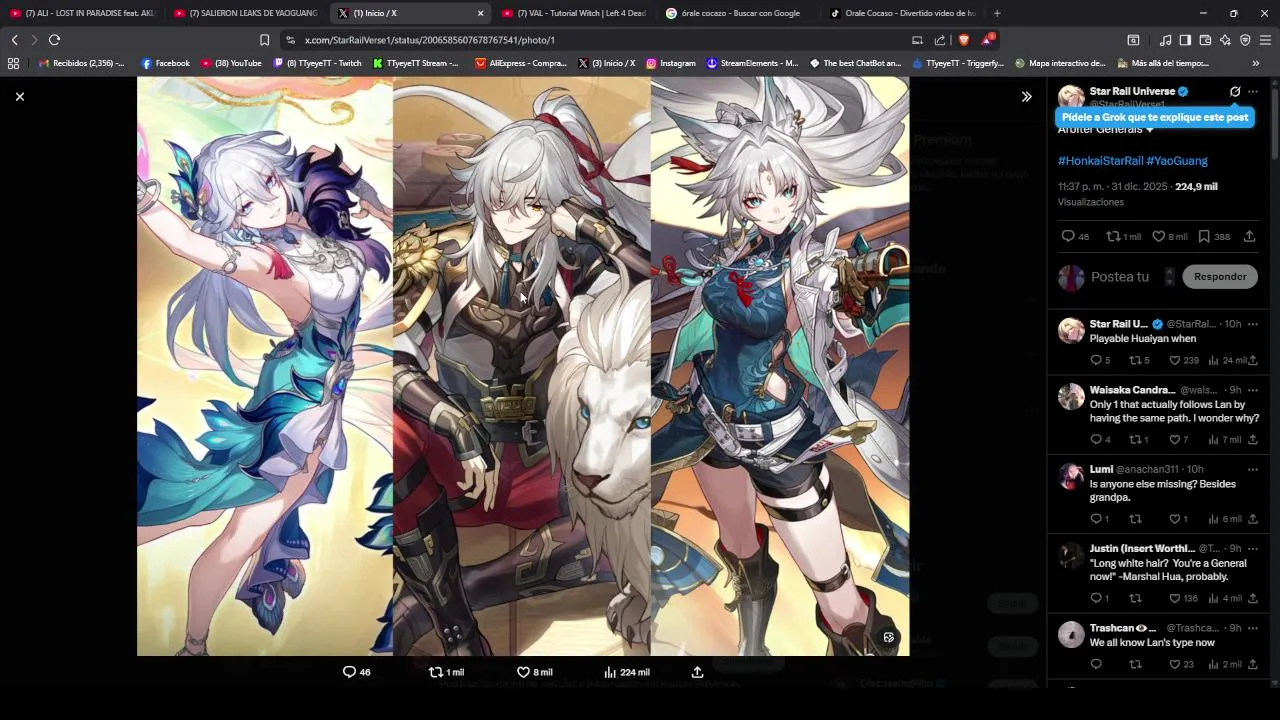This screenshot has width=1280, height=720.
Task: Open the Brave Rewards triangle icon
Action: tap(987, 40)
